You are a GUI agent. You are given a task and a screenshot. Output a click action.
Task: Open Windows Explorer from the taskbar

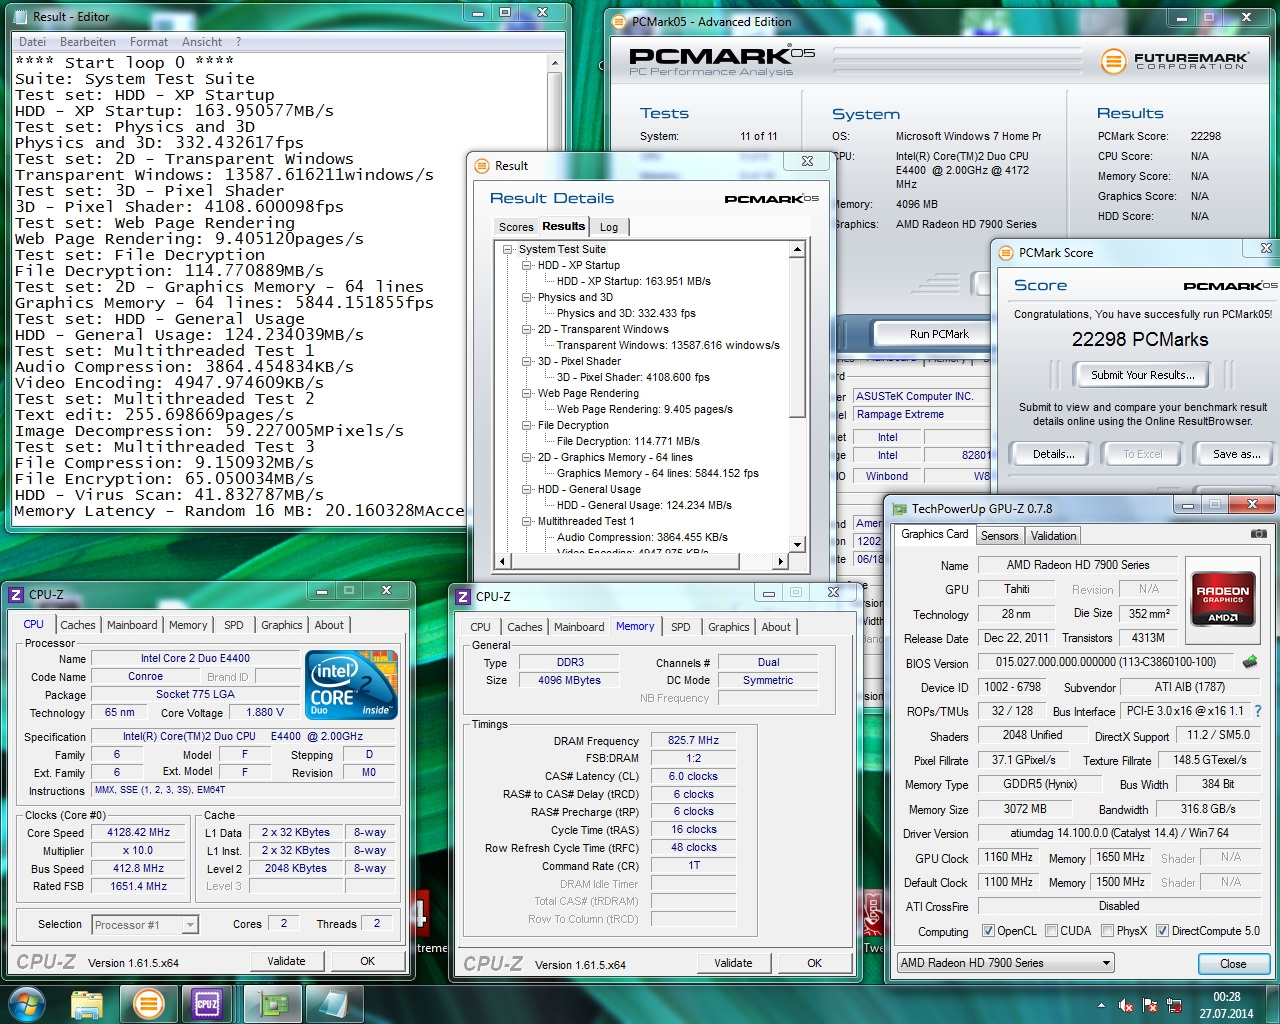(88, 1003)
